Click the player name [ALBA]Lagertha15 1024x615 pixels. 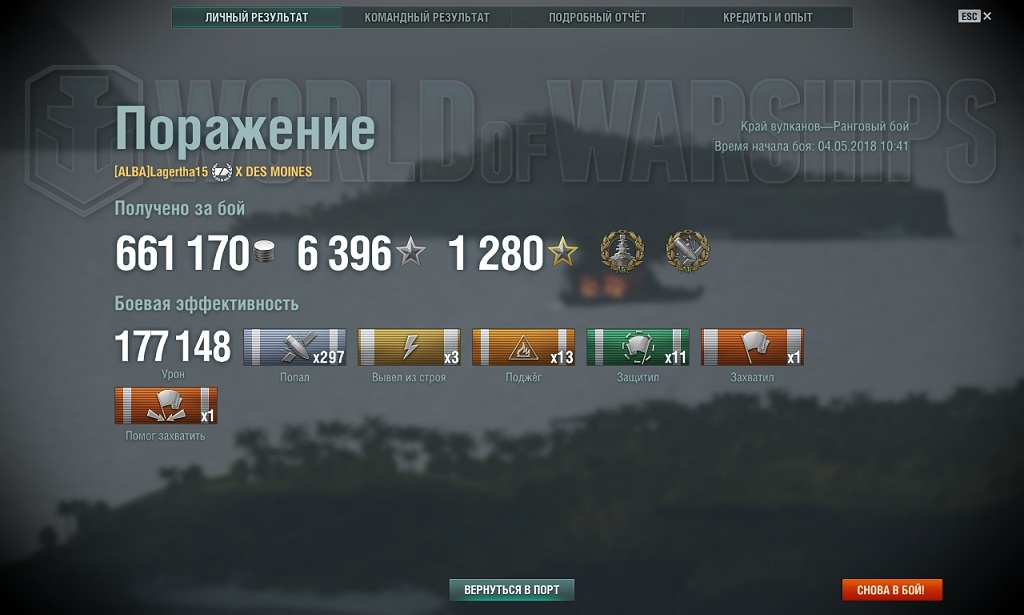pyautogui.click(x=161, y=172)
